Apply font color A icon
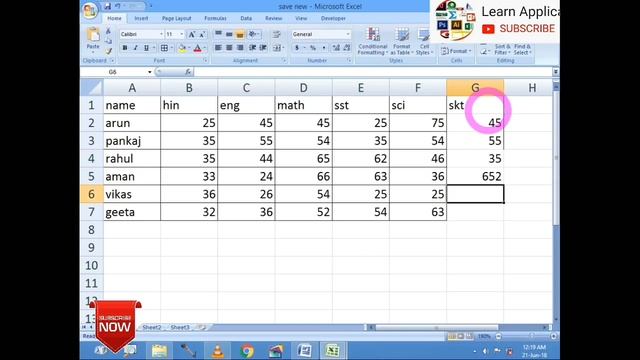The width and height of the screenshot is (640, 360). [198, 48]
